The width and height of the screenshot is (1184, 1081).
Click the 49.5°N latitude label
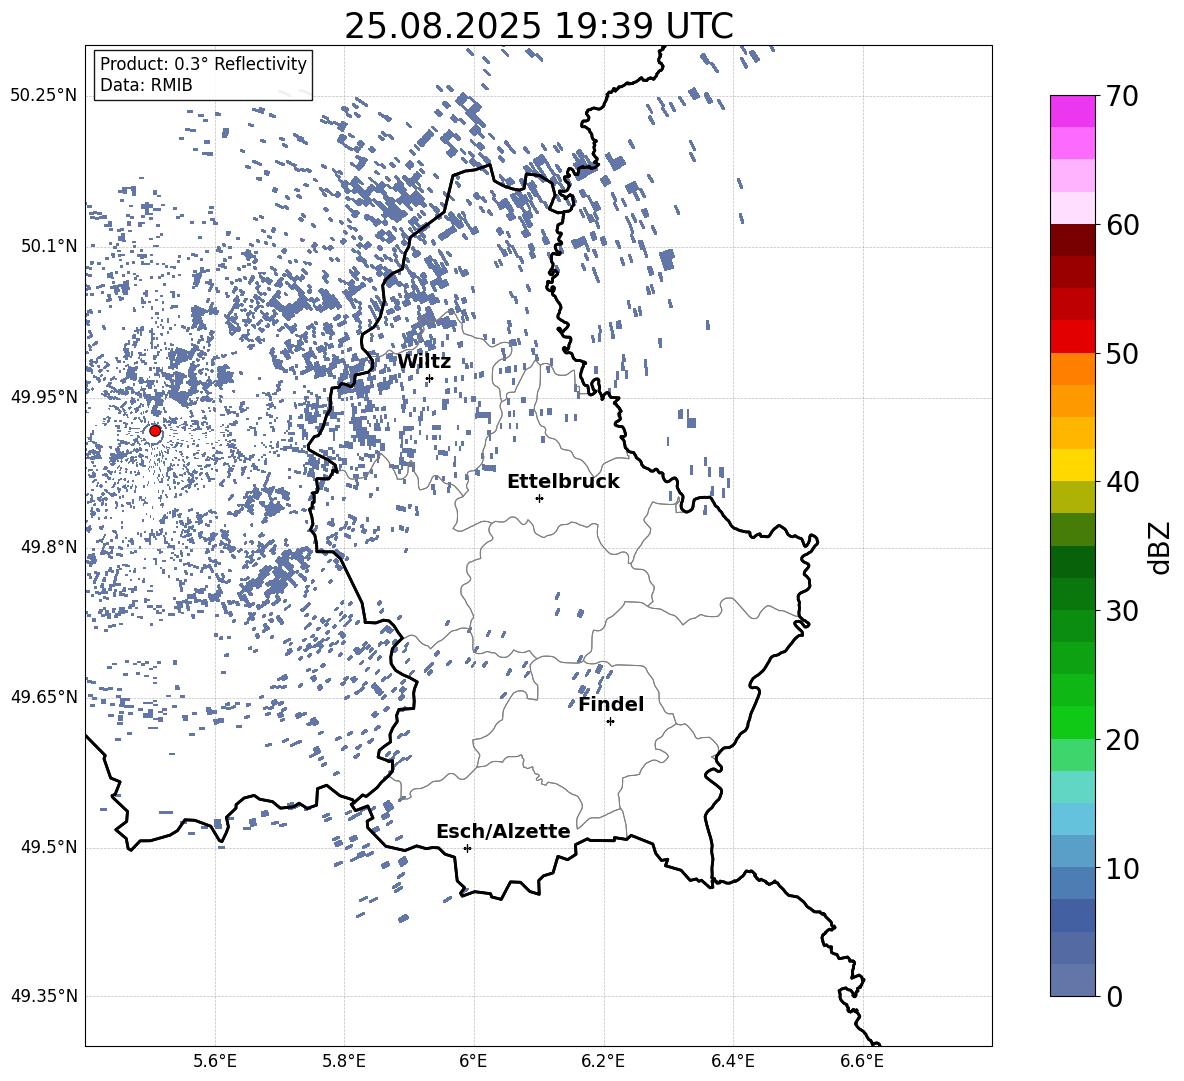point(49,847)
